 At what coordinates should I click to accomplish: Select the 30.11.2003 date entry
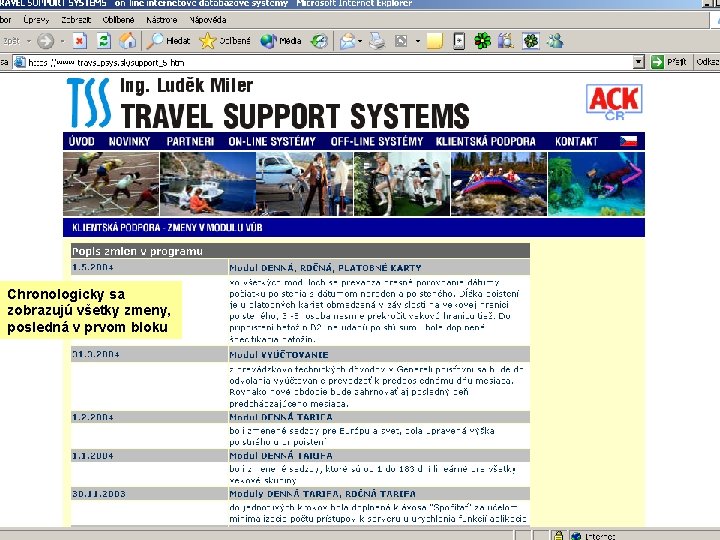coord(98,494)
